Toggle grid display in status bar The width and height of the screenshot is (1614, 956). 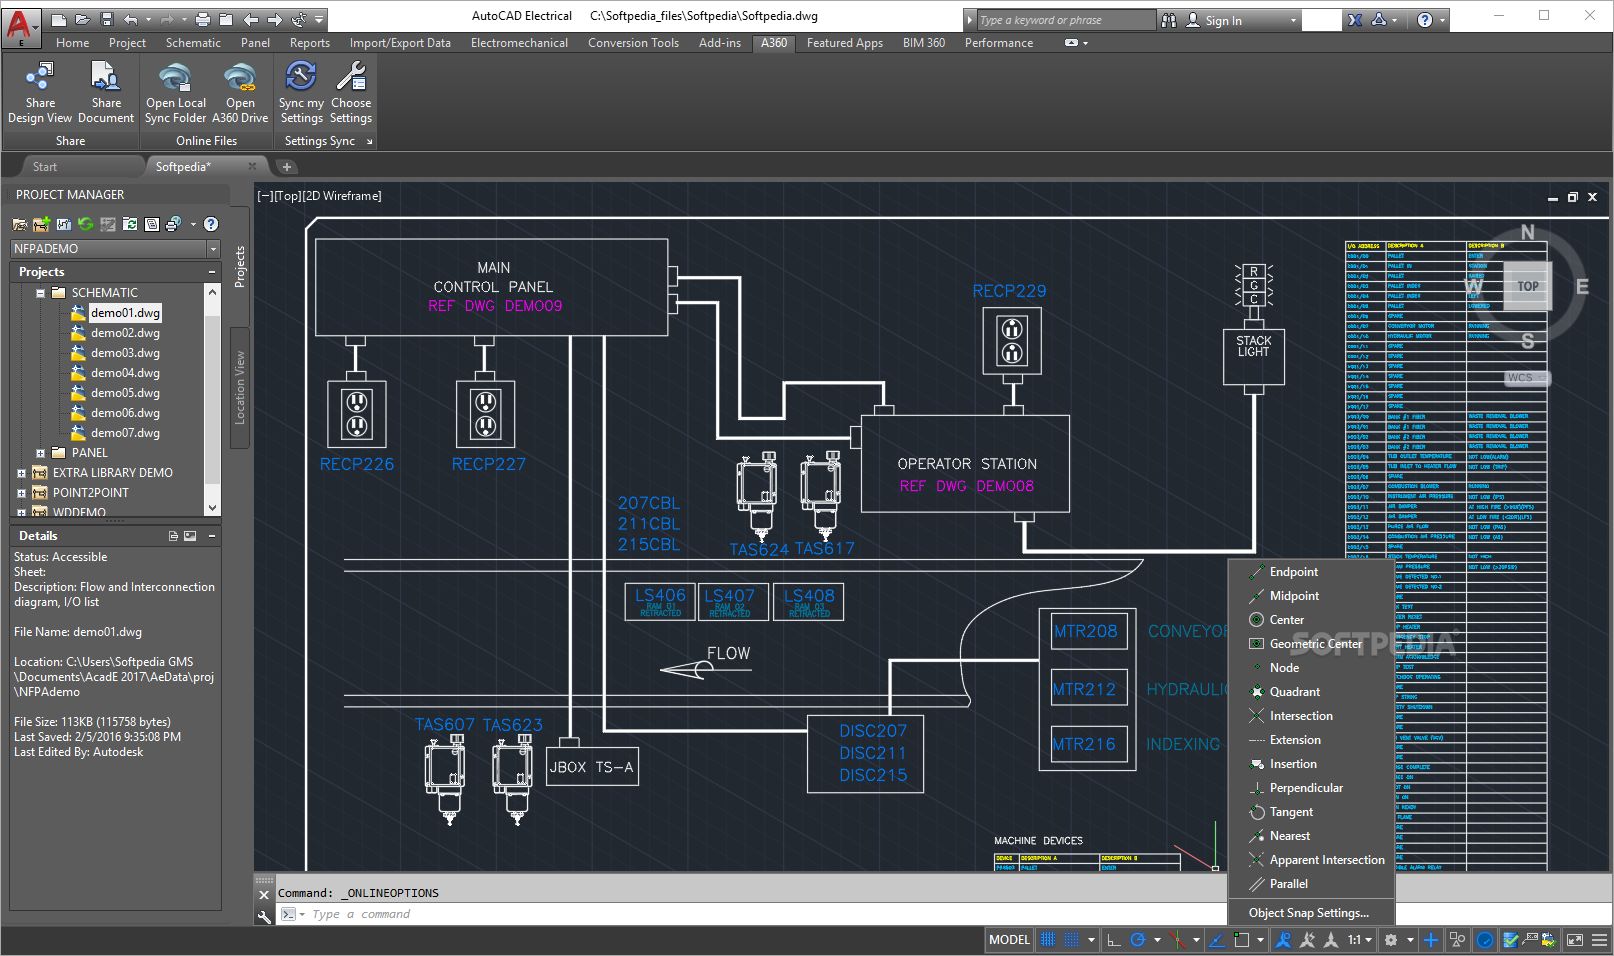pos(1048,940)
